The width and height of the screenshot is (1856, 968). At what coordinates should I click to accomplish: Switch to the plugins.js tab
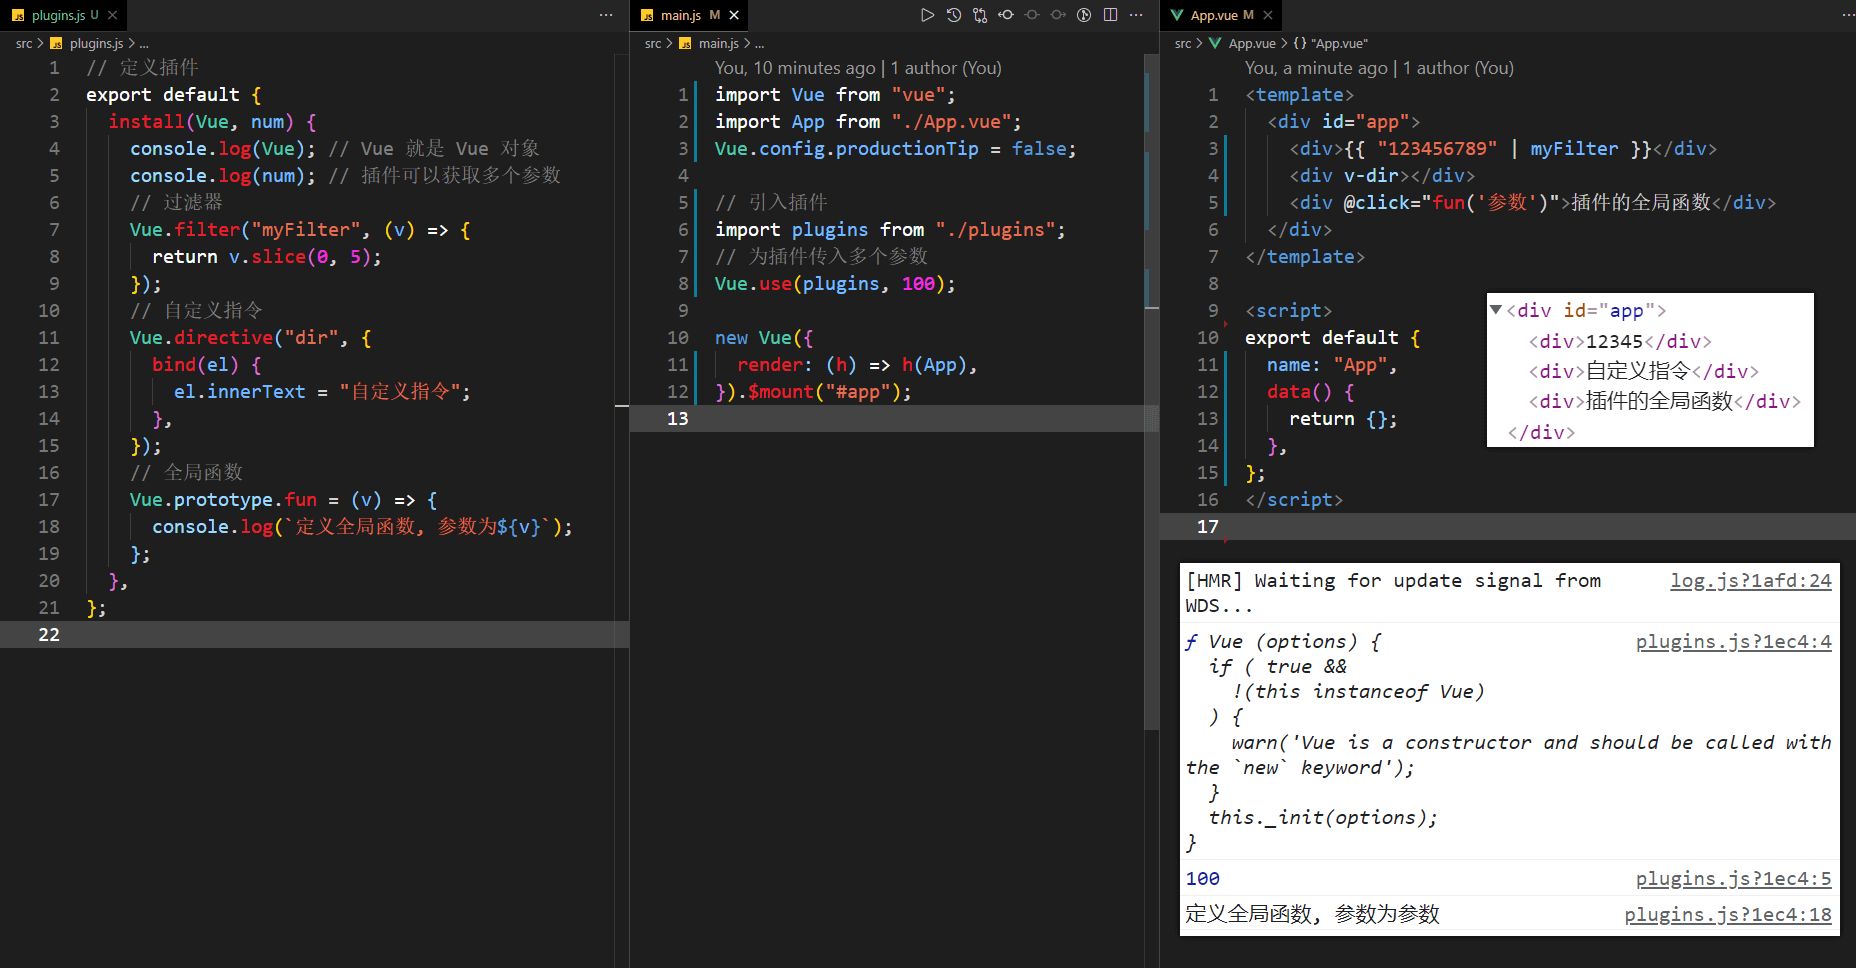point(64,15)
